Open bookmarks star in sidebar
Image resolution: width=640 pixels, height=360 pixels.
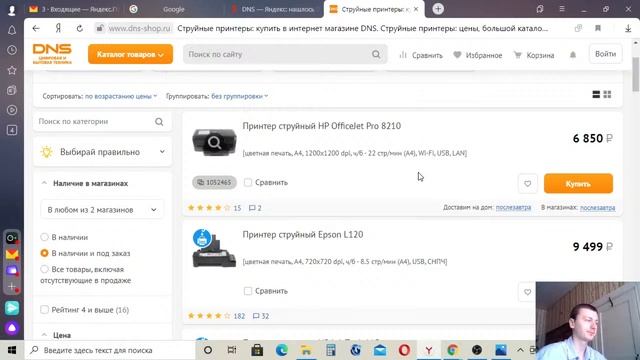click(x=12, y=70)
